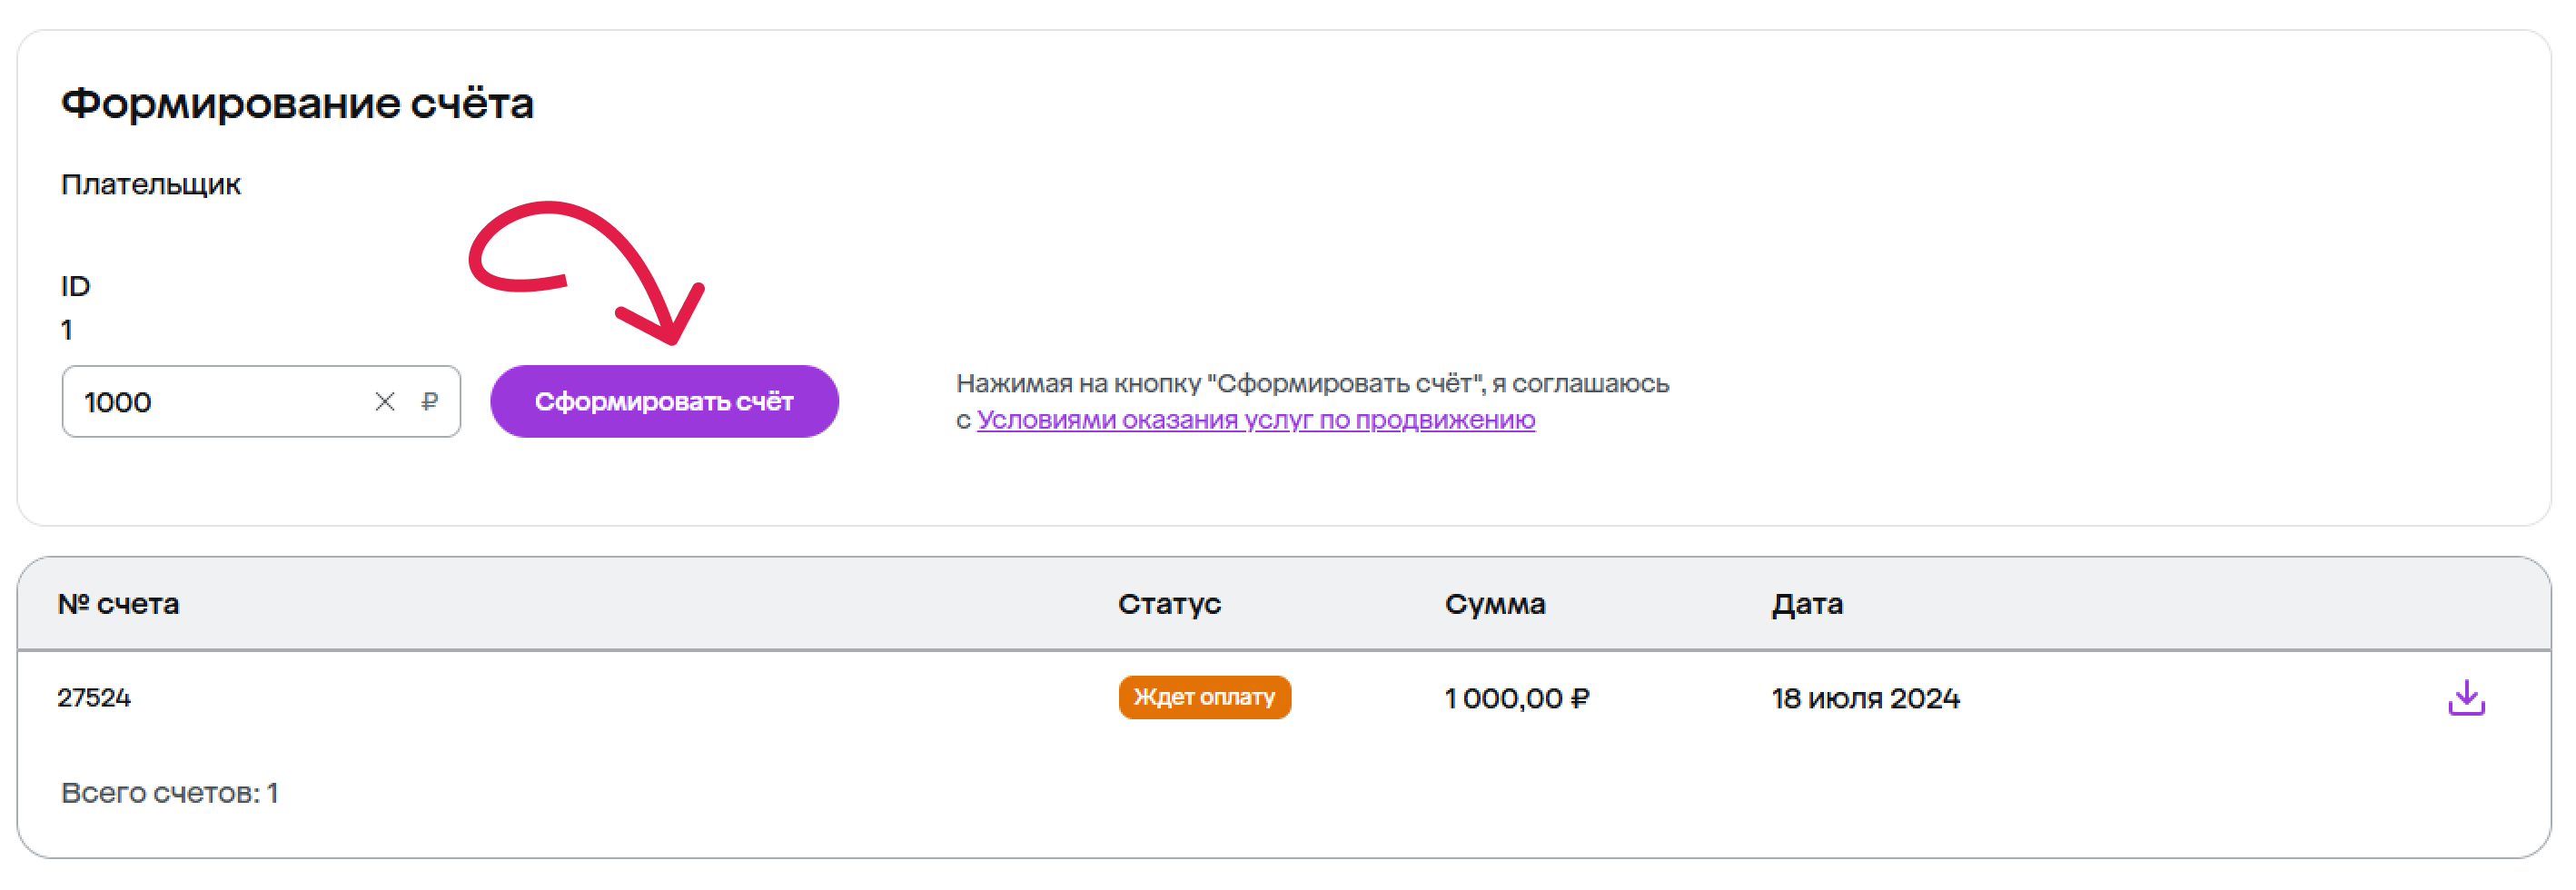
Task: Click the Ждет оплату status badge
Action: tap(1204, 698)
